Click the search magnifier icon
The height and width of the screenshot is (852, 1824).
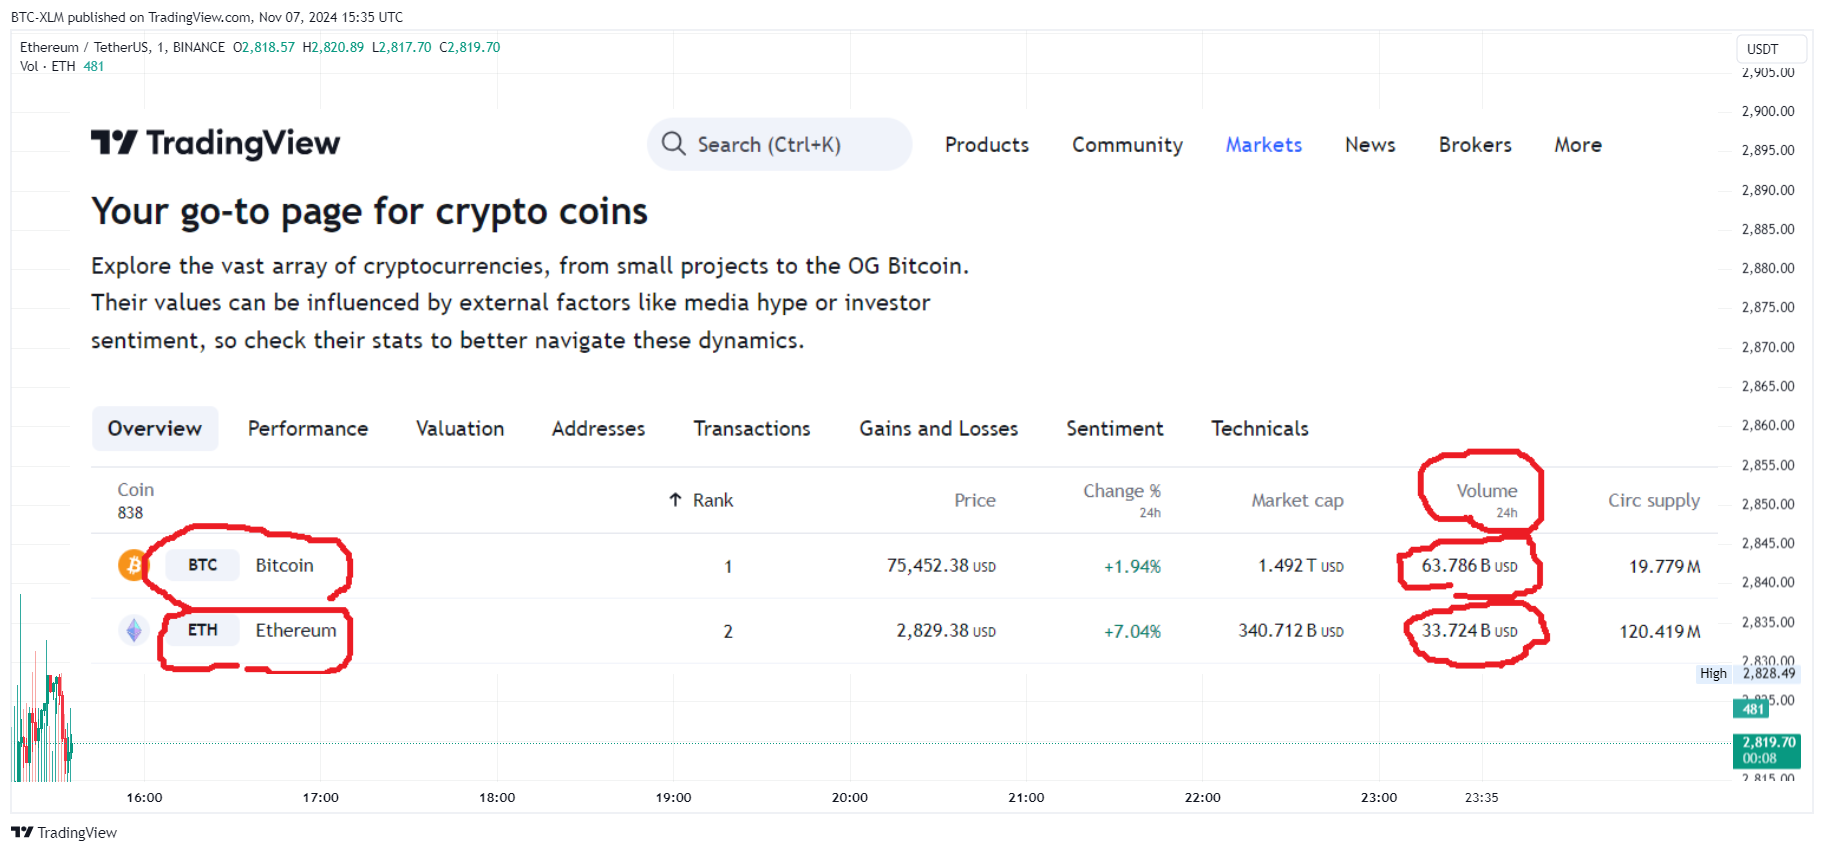[674, 144]
